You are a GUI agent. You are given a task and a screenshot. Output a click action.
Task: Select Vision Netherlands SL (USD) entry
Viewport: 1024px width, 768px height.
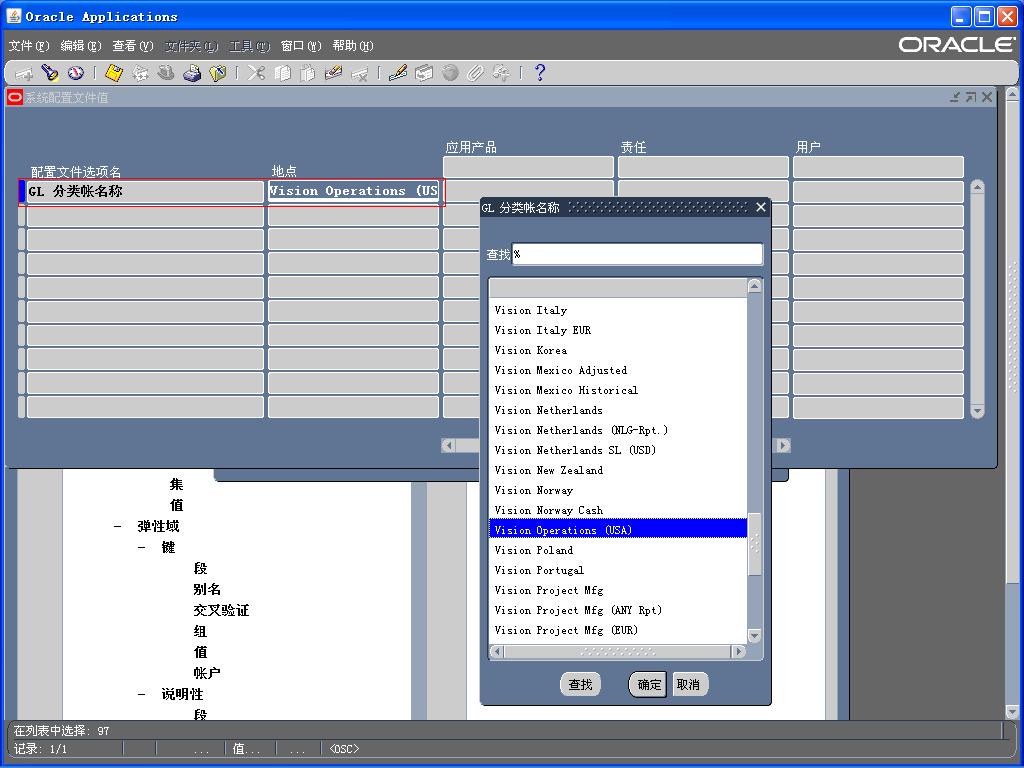click(x=618, y=450)
